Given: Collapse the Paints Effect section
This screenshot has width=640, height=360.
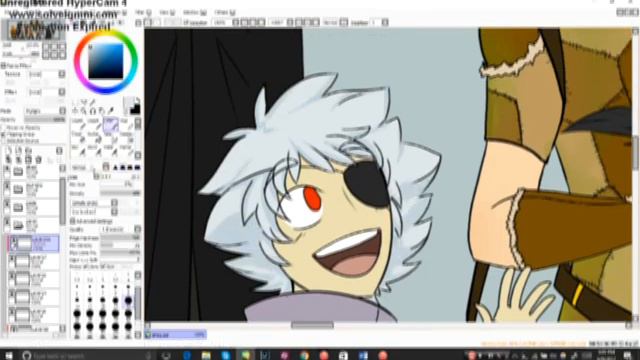Looking at the screenshot, I should pos(3,66).
